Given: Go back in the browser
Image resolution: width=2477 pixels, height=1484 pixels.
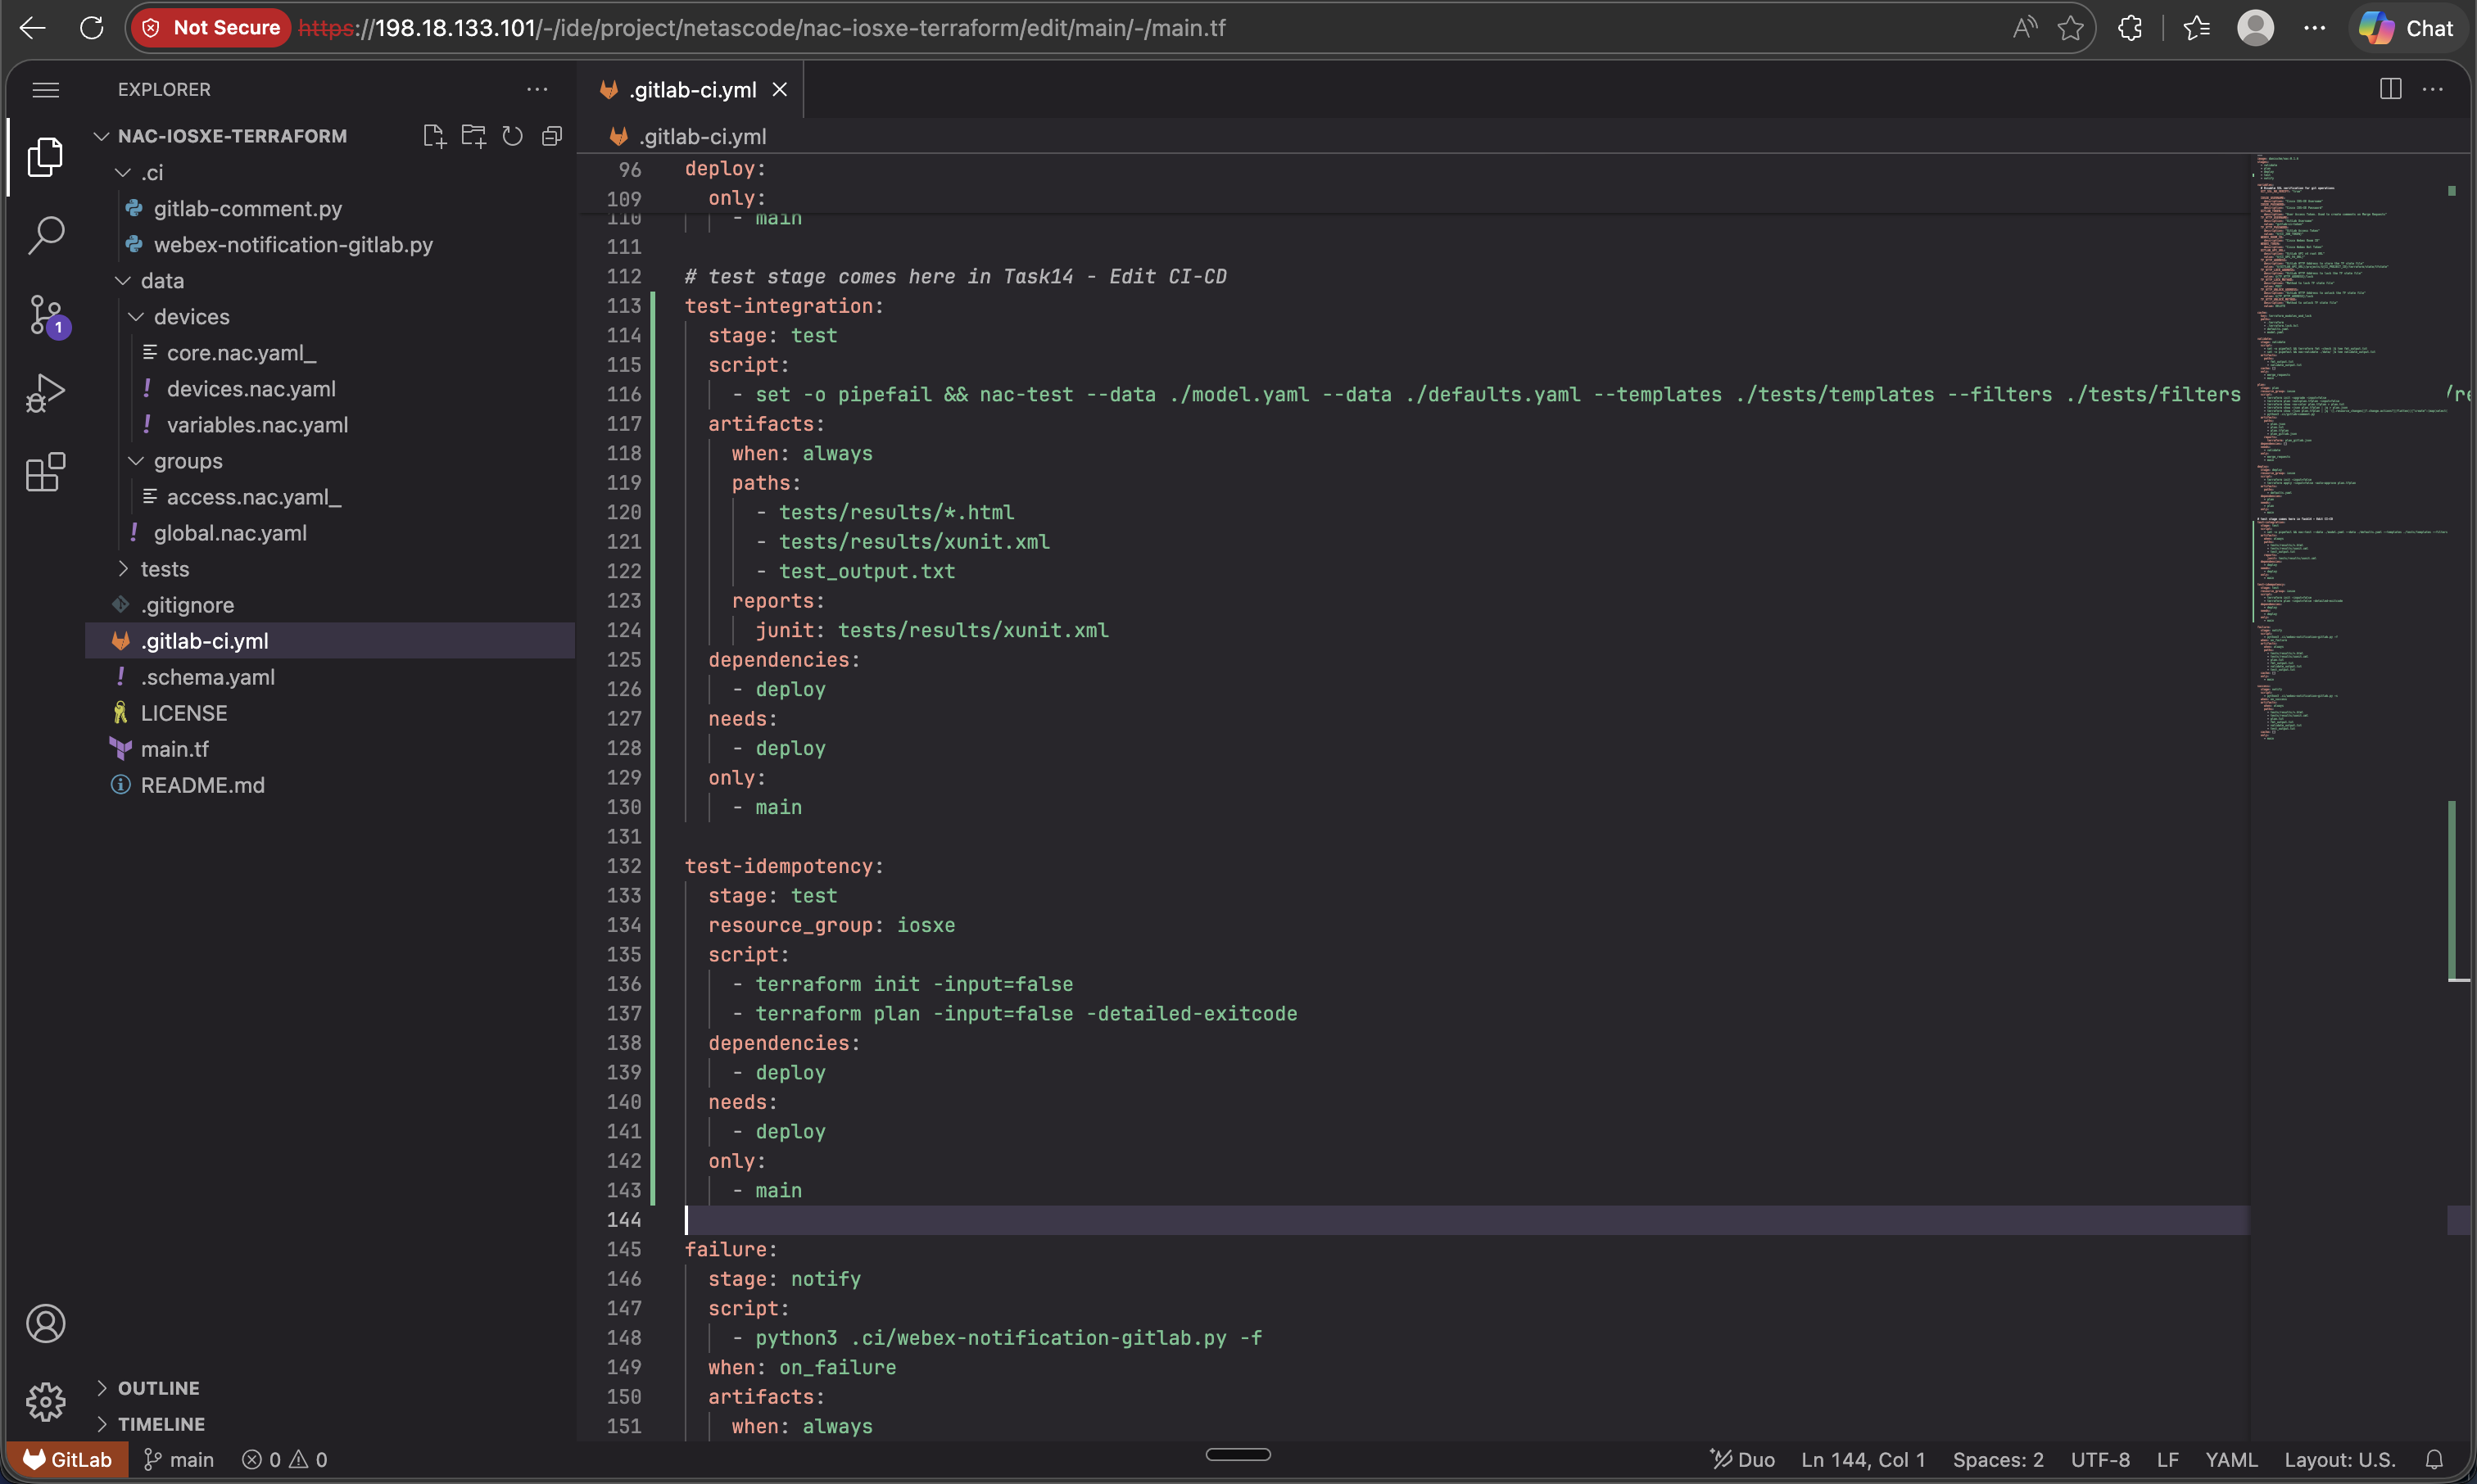Looking at the screenshot, I should click(33, 28).
